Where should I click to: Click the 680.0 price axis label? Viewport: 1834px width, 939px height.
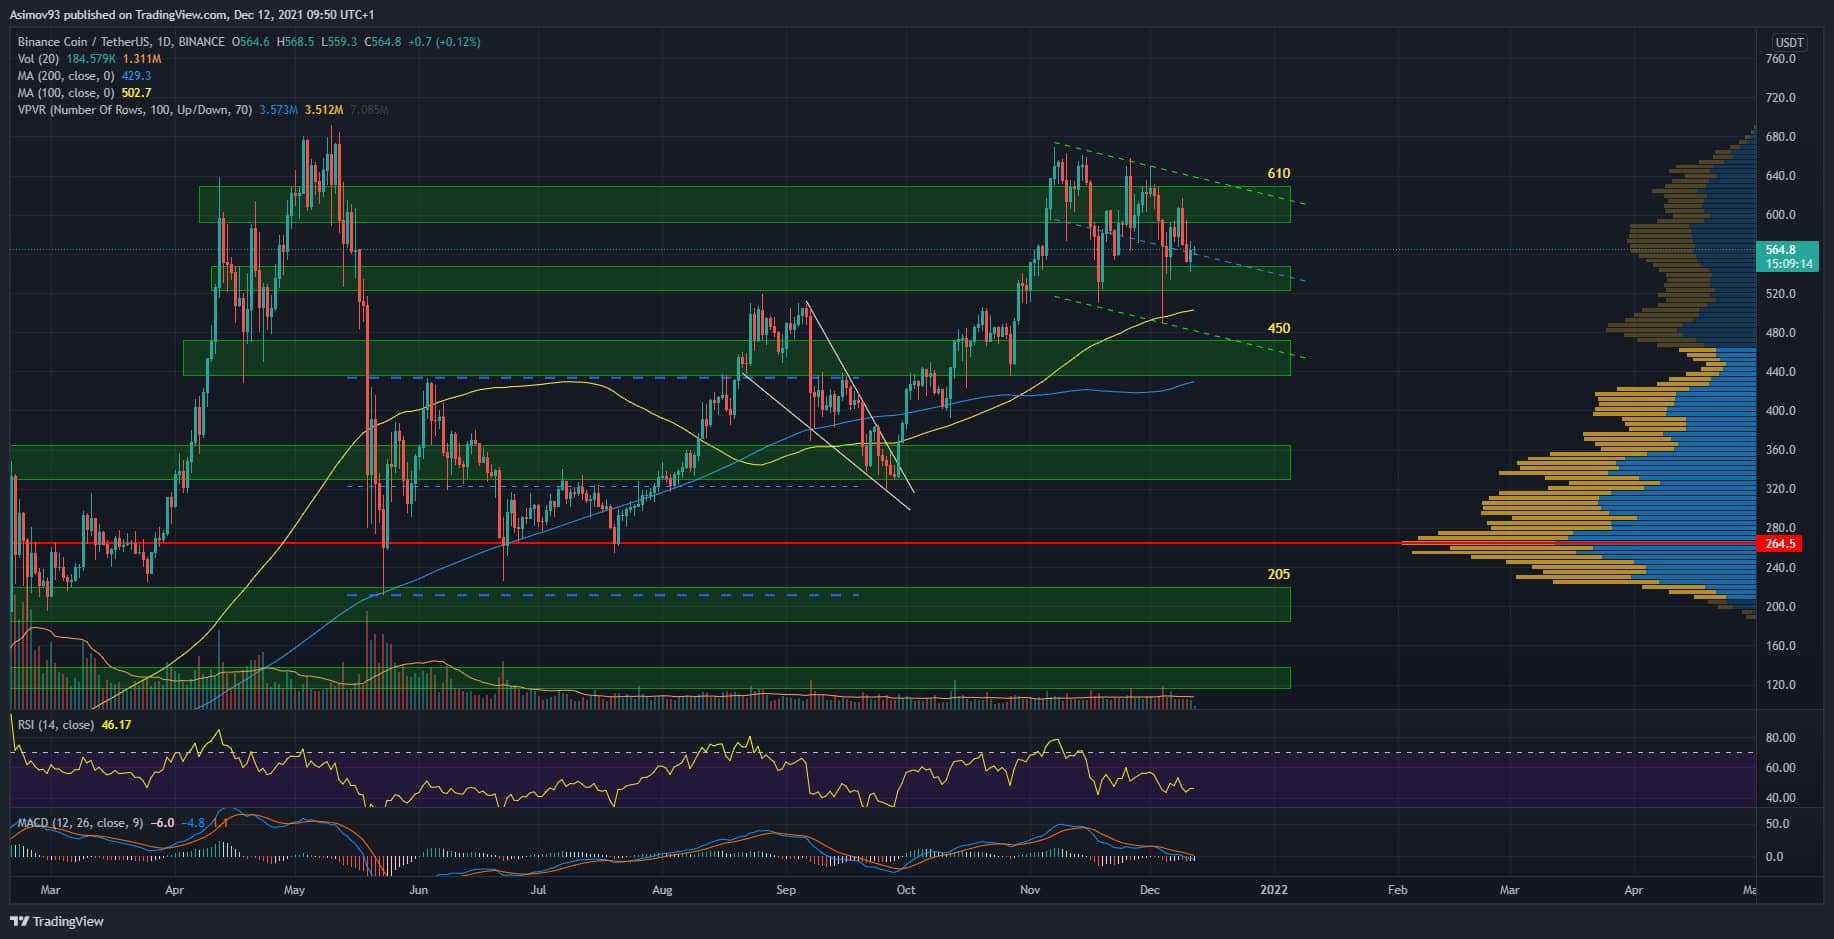point(1781,137)
